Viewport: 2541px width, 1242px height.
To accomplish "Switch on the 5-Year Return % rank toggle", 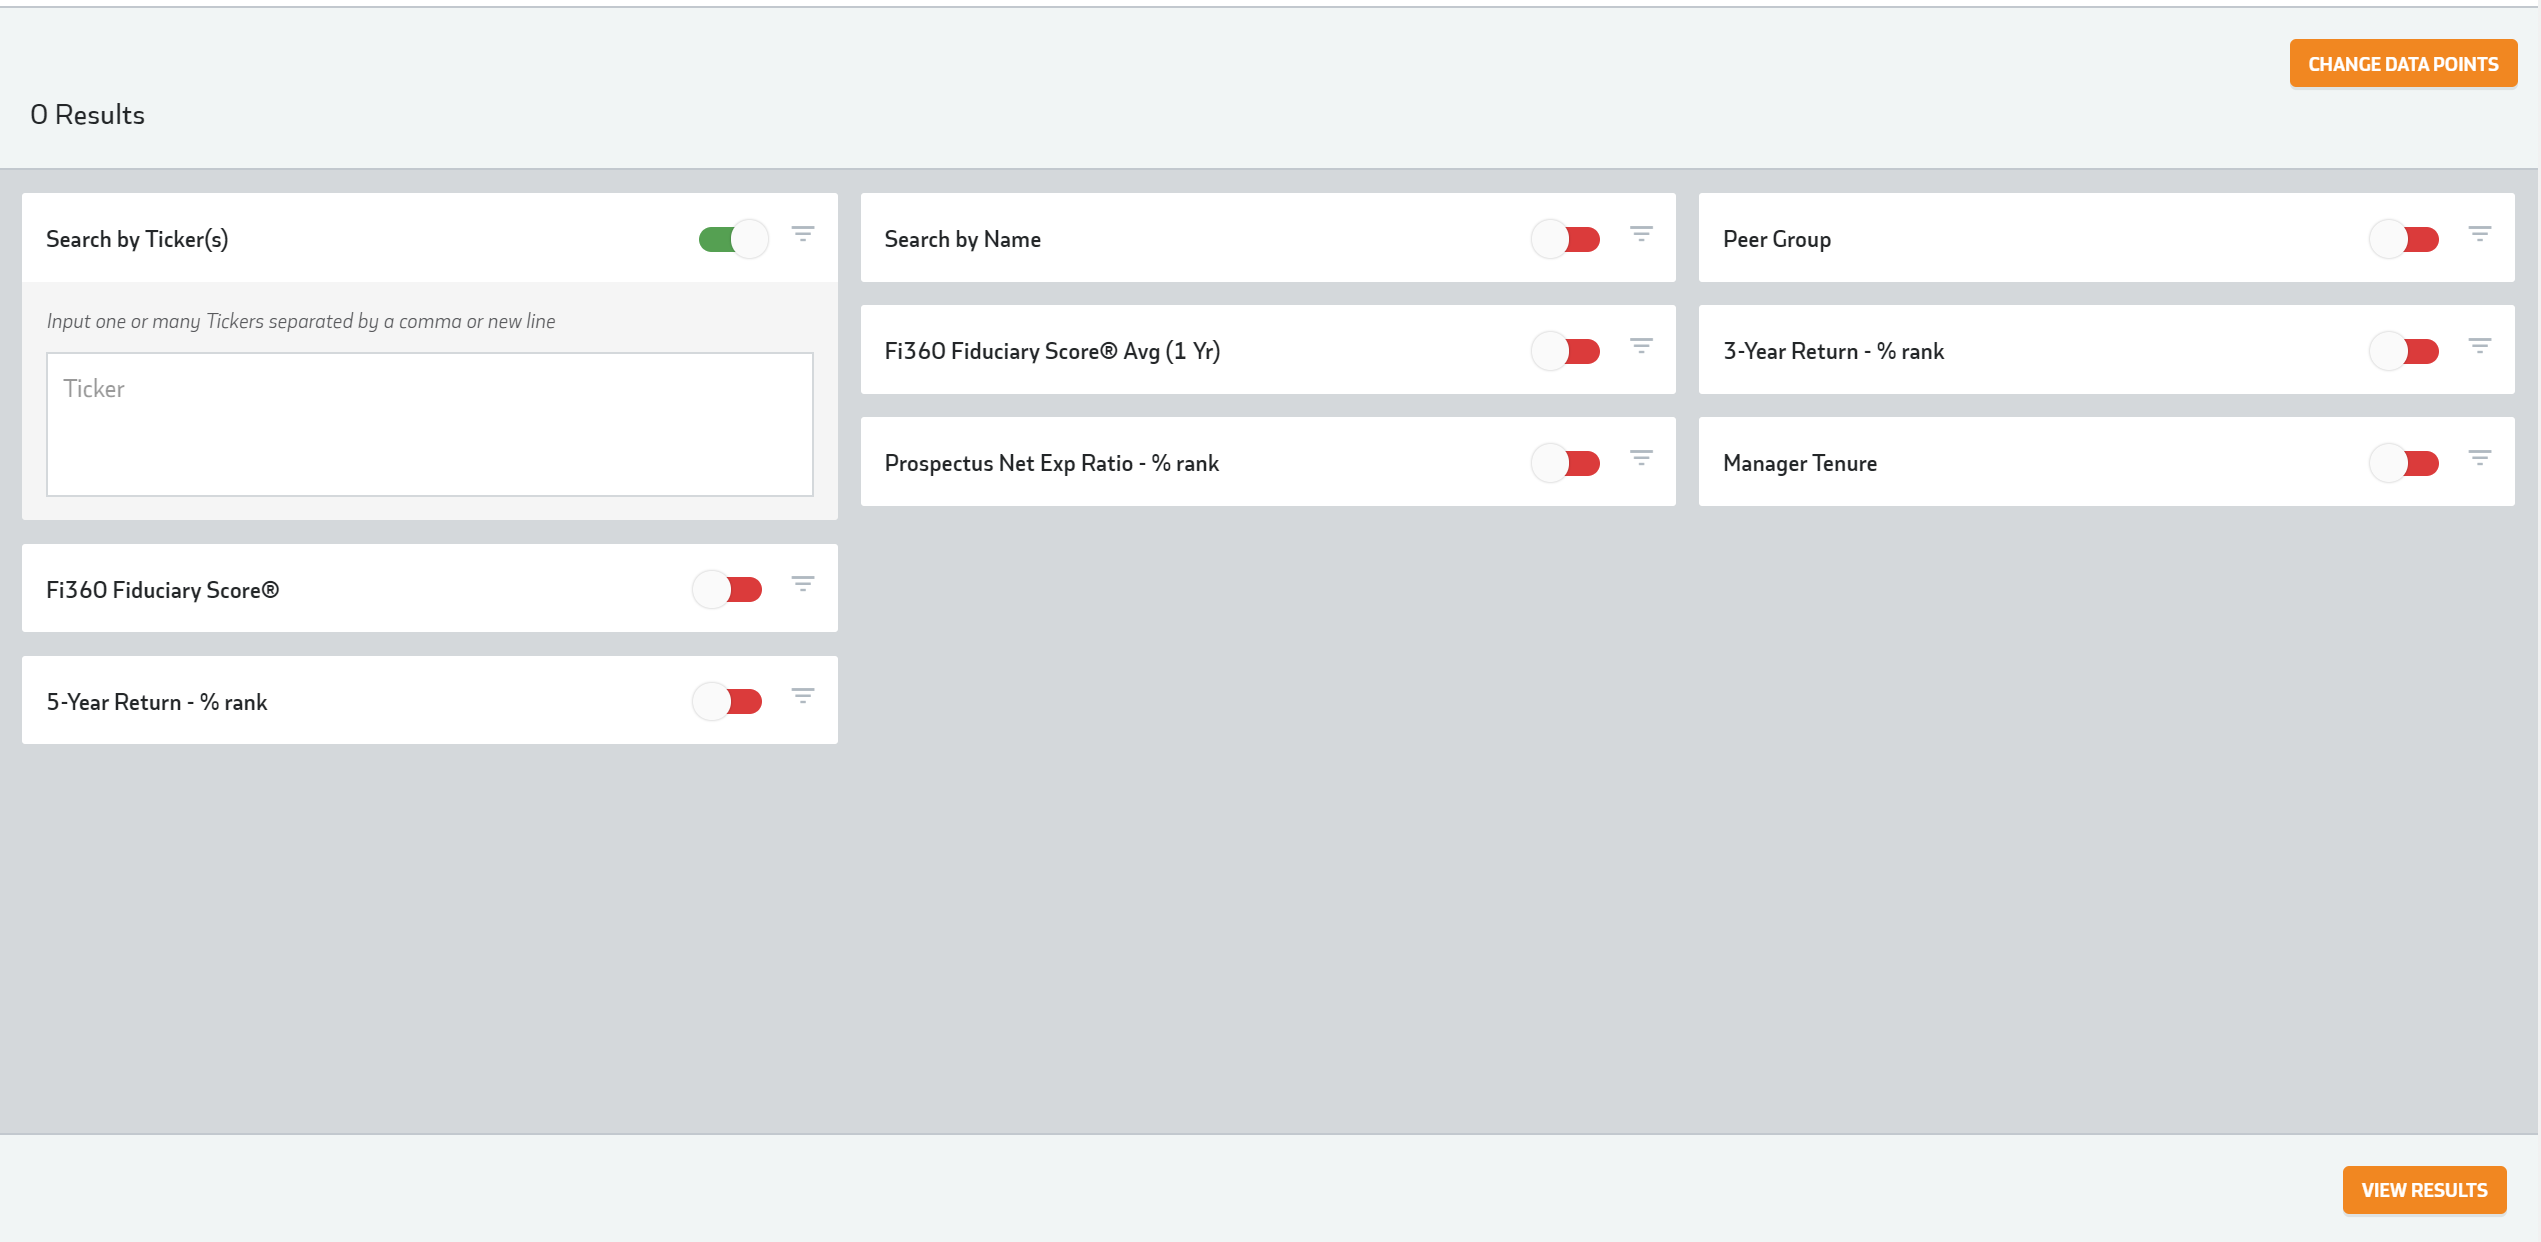I will point(728,702).
